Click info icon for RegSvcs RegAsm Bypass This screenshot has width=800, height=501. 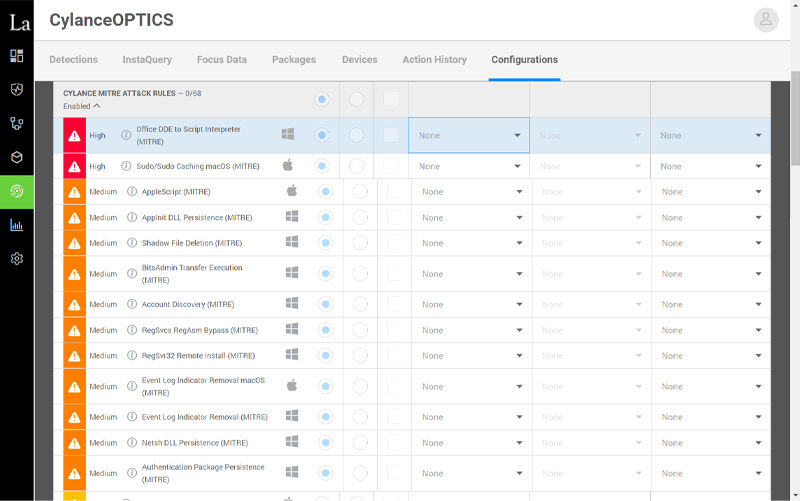[132, 330]
